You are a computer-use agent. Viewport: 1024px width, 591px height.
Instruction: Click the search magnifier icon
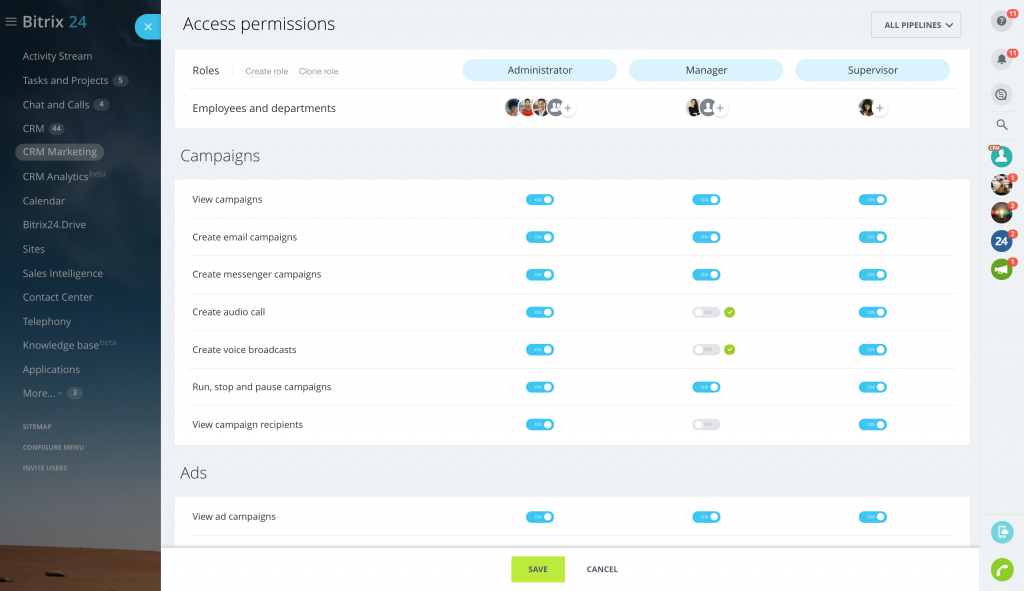click(1001, 125)
